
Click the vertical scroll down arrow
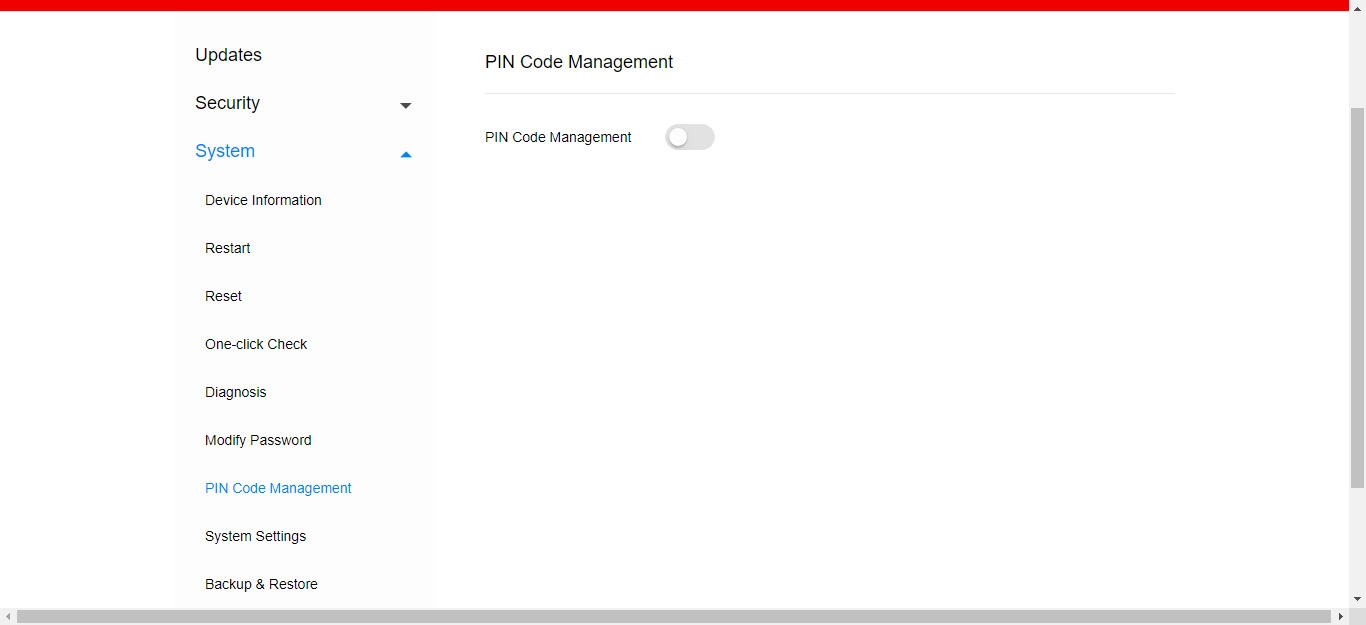(1357, 599)
